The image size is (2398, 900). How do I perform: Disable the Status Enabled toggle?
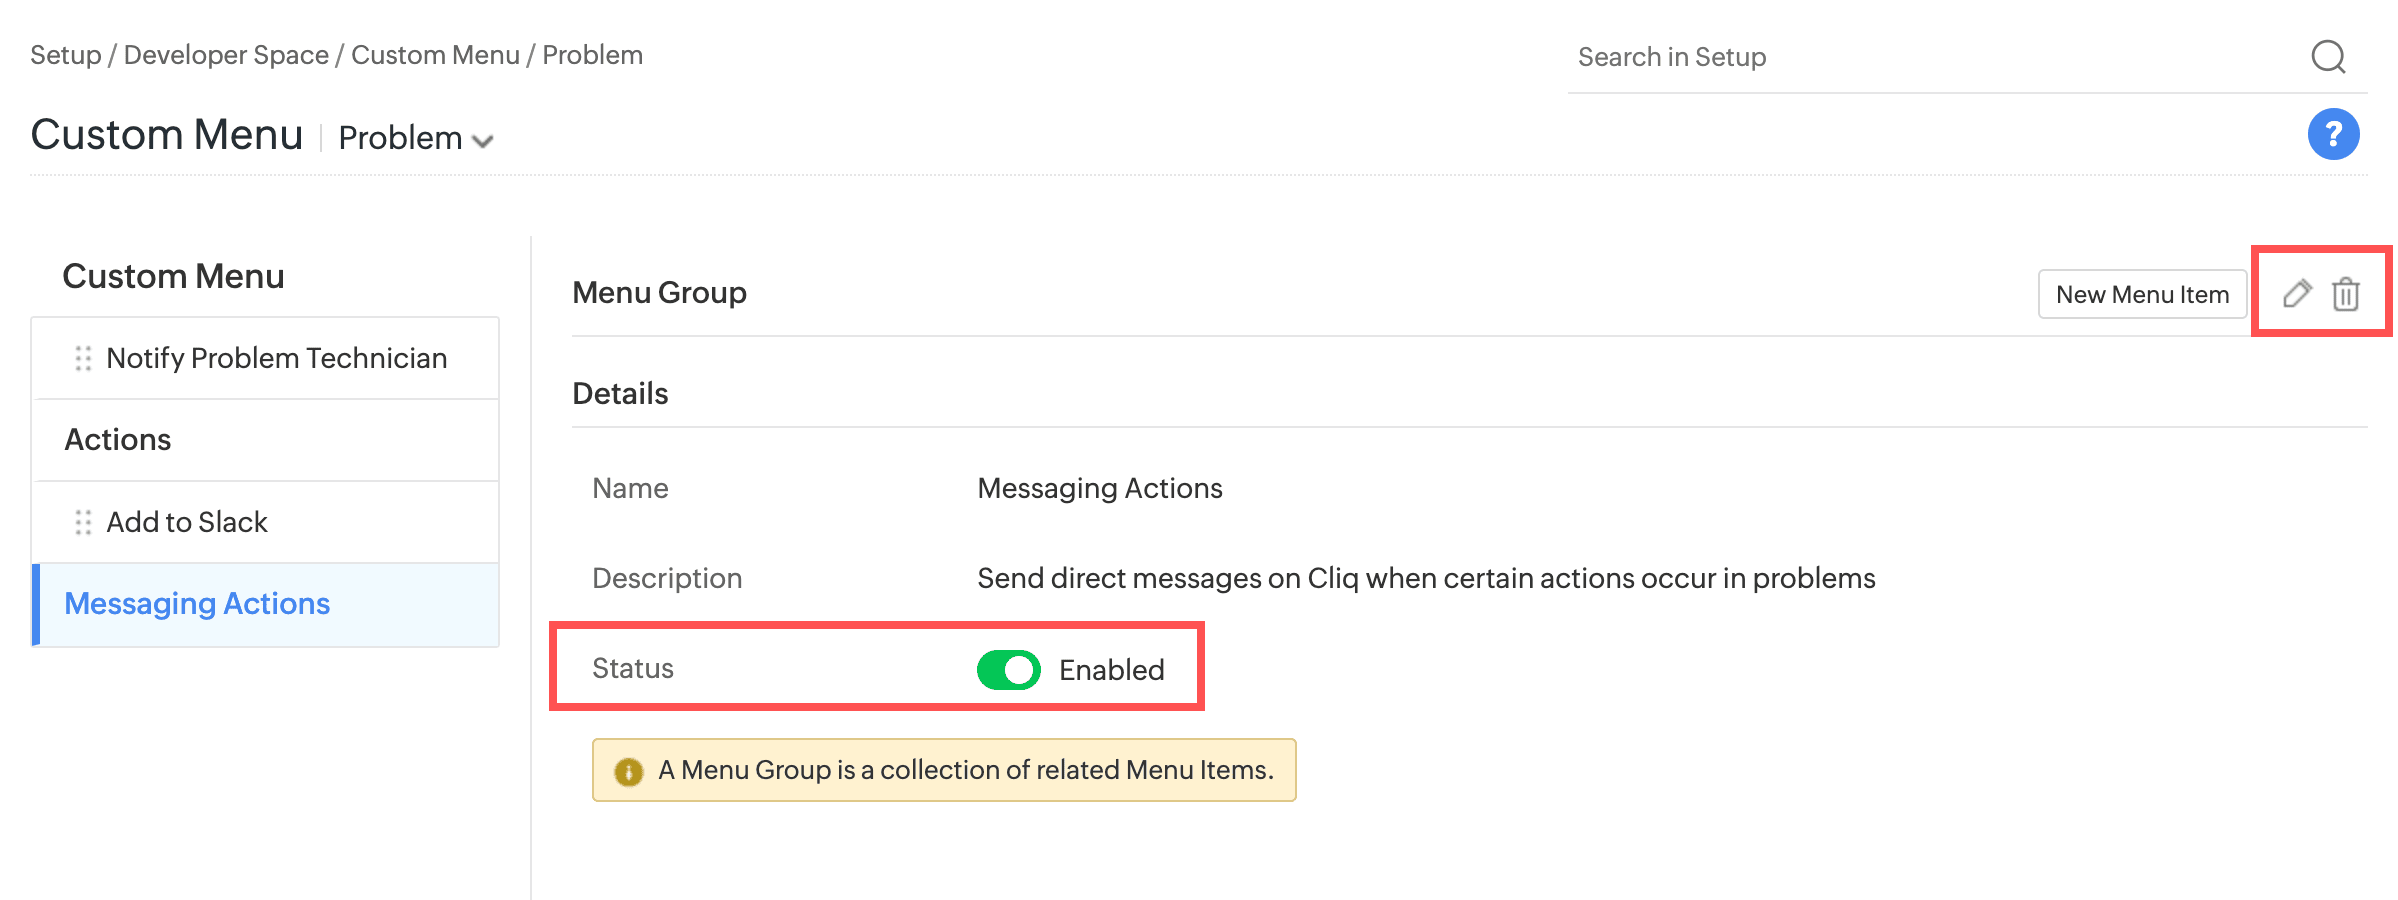pyautogui.click(x=1008, y=670)
